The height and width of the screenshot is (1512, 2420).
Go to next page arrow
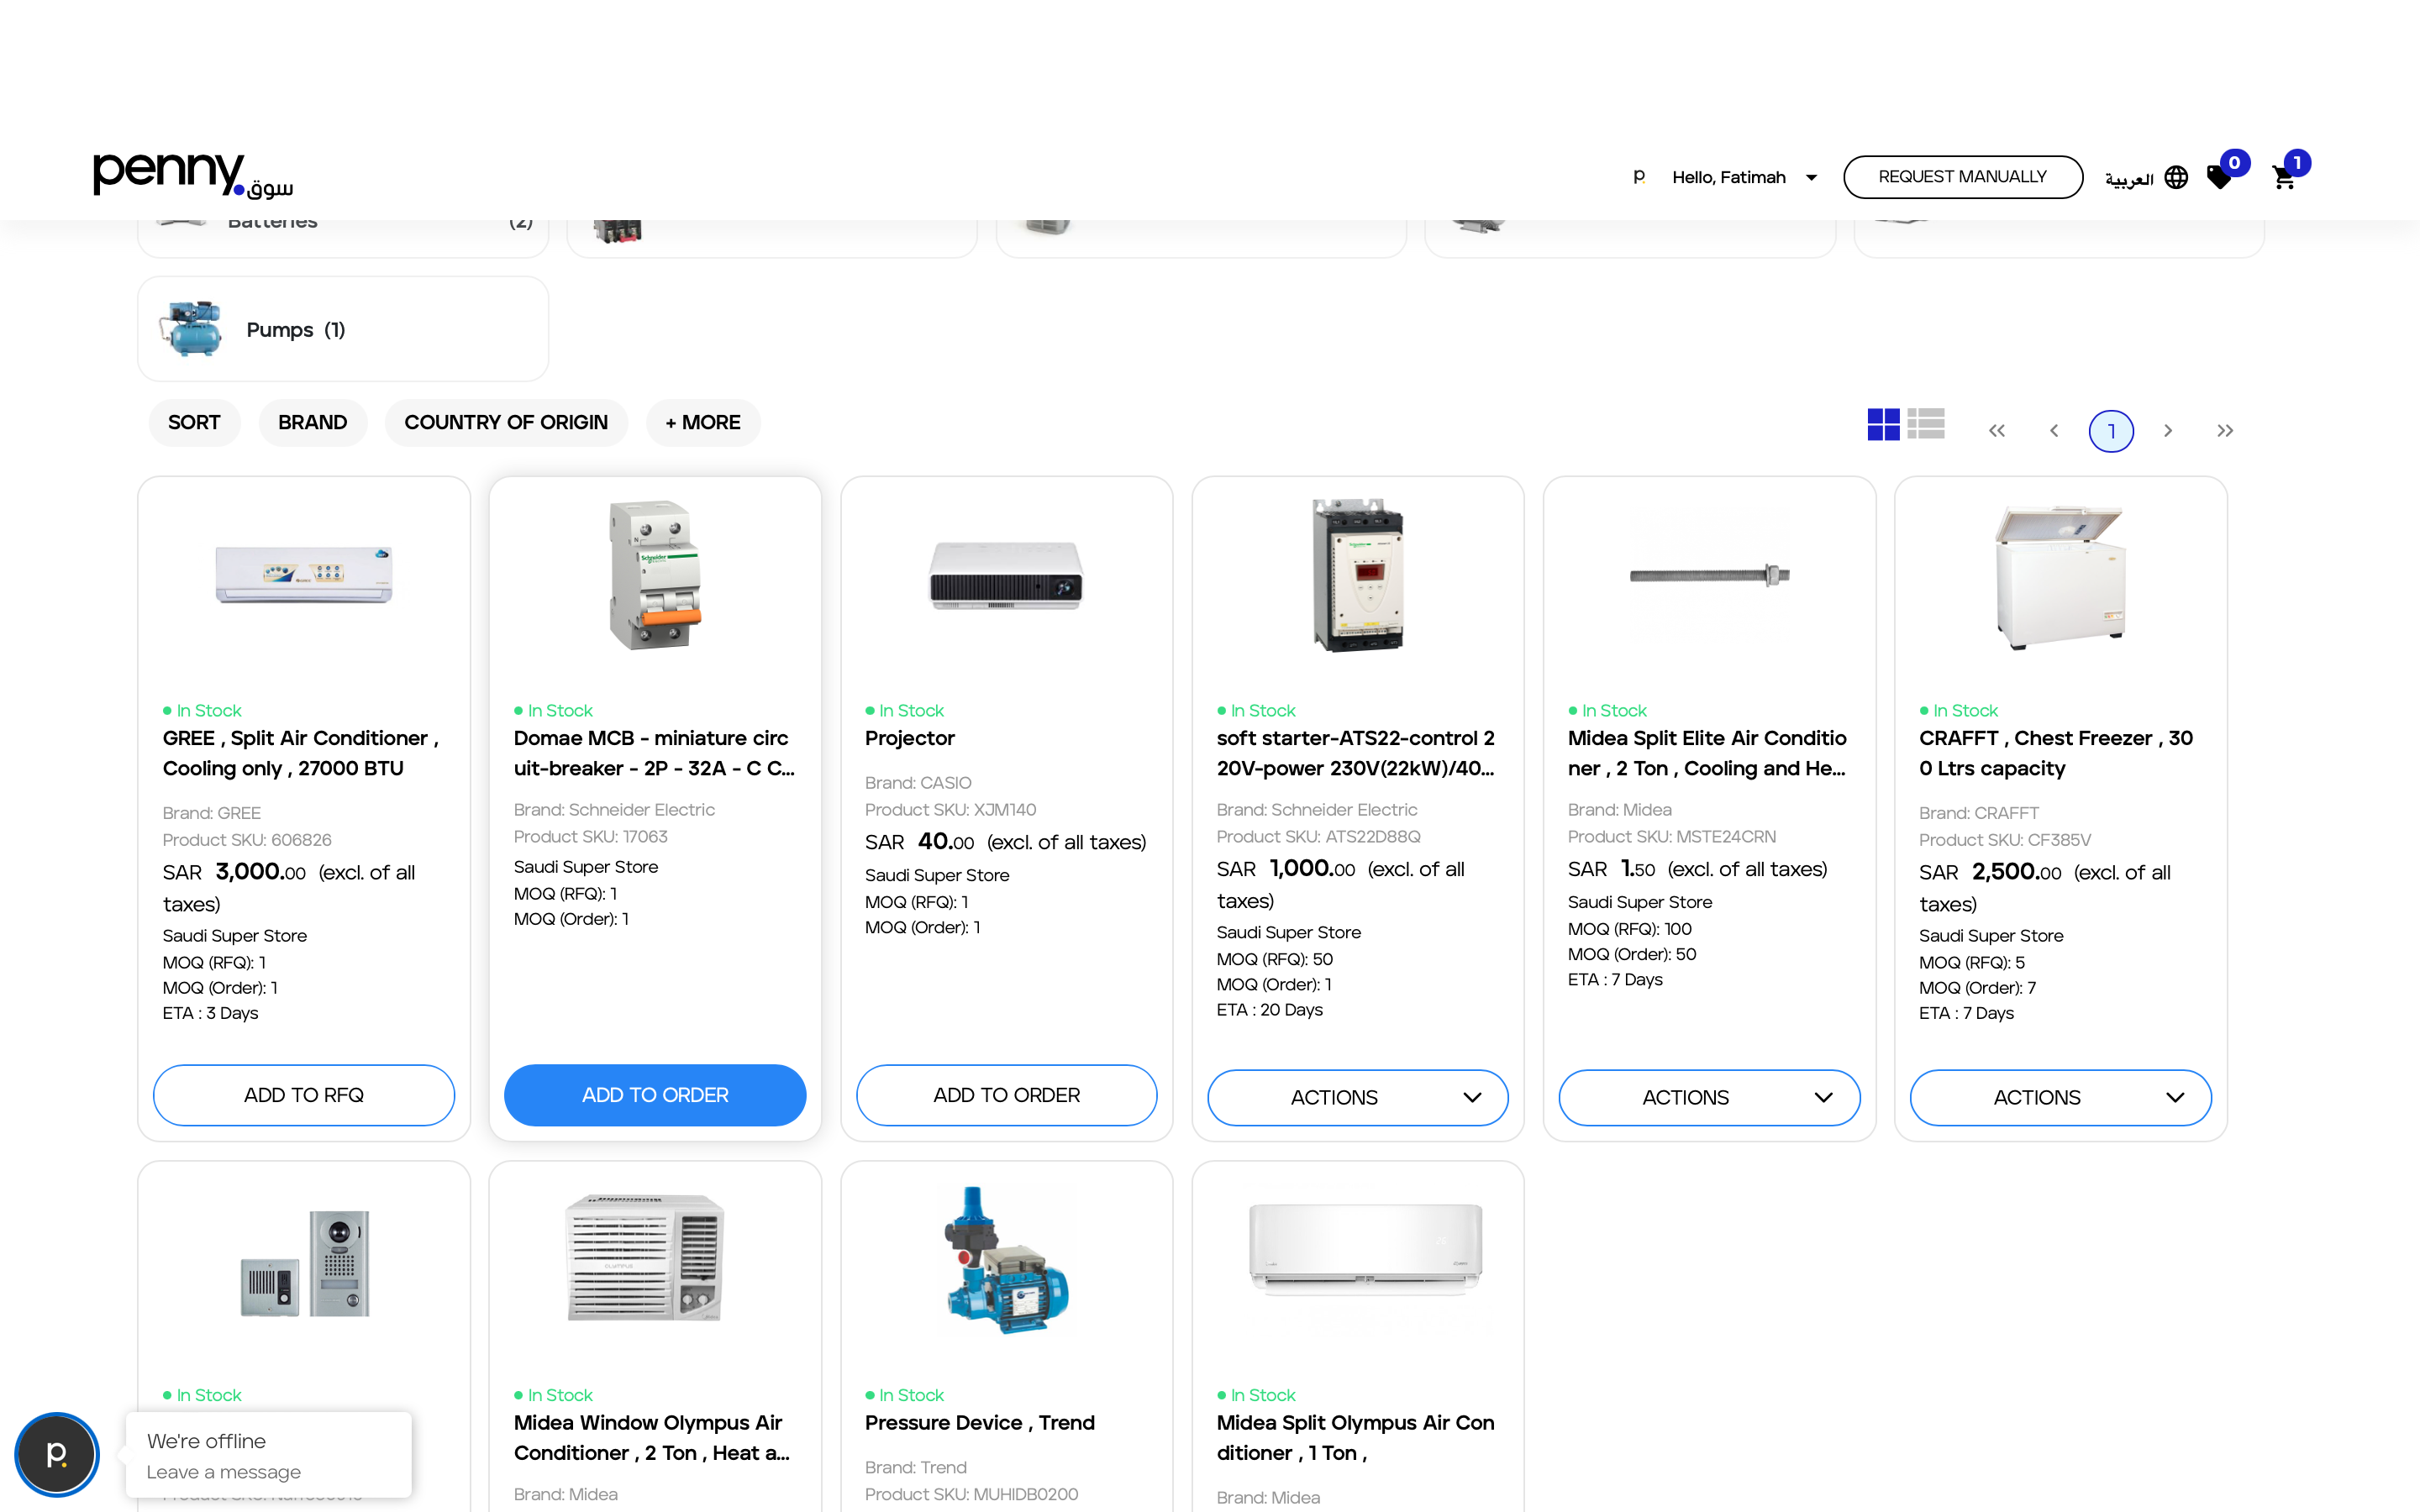2168,431
